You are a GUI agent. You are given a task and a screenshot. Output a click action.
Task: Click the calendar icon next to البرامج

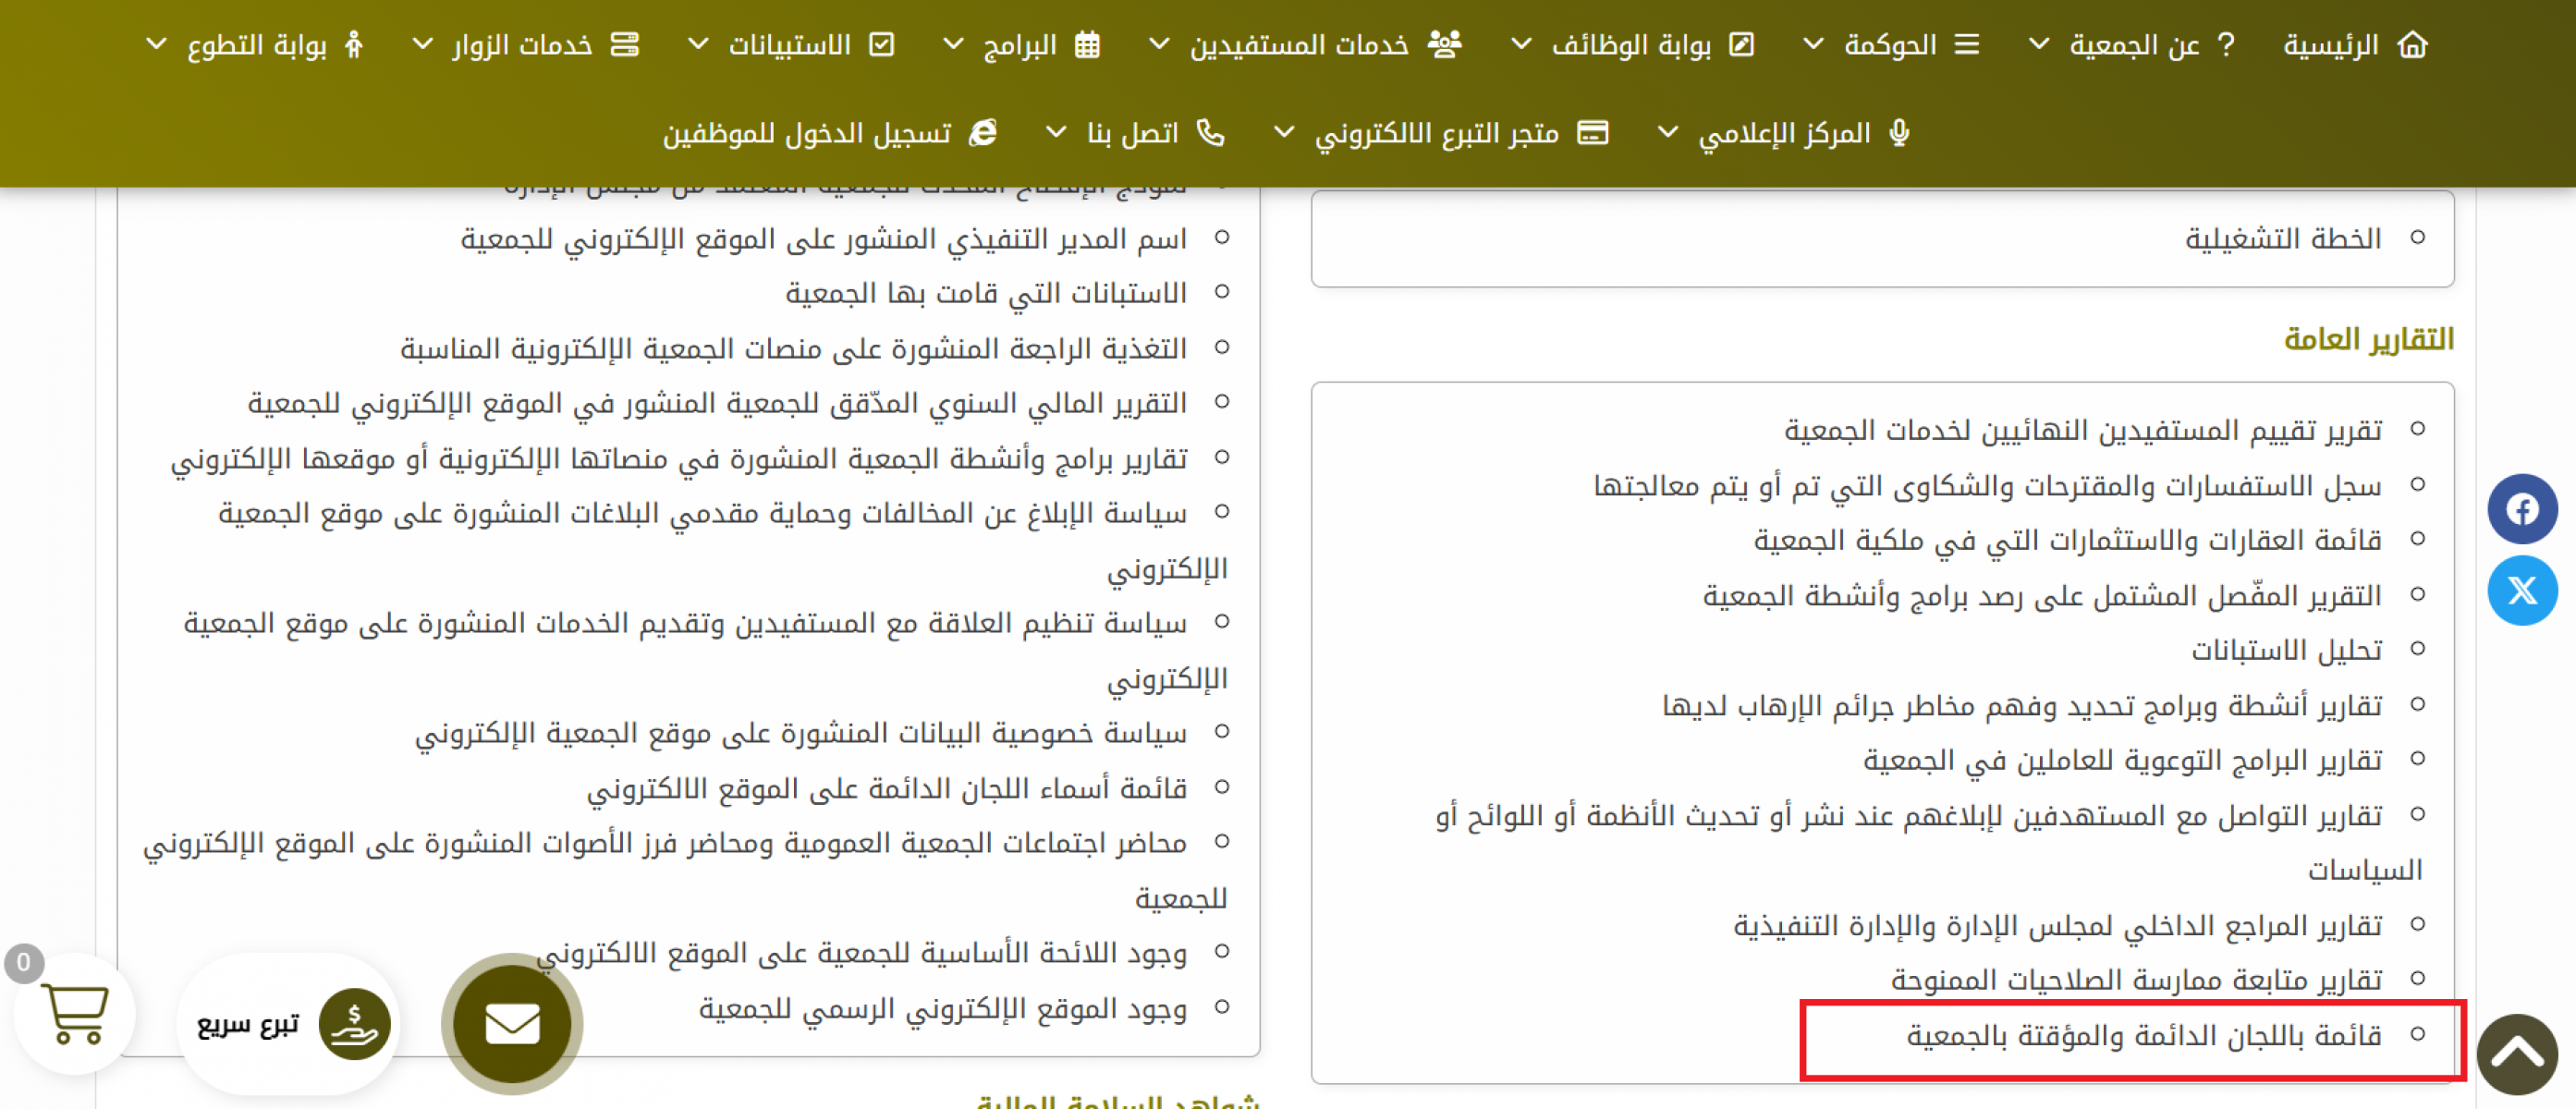(1088, 45)
